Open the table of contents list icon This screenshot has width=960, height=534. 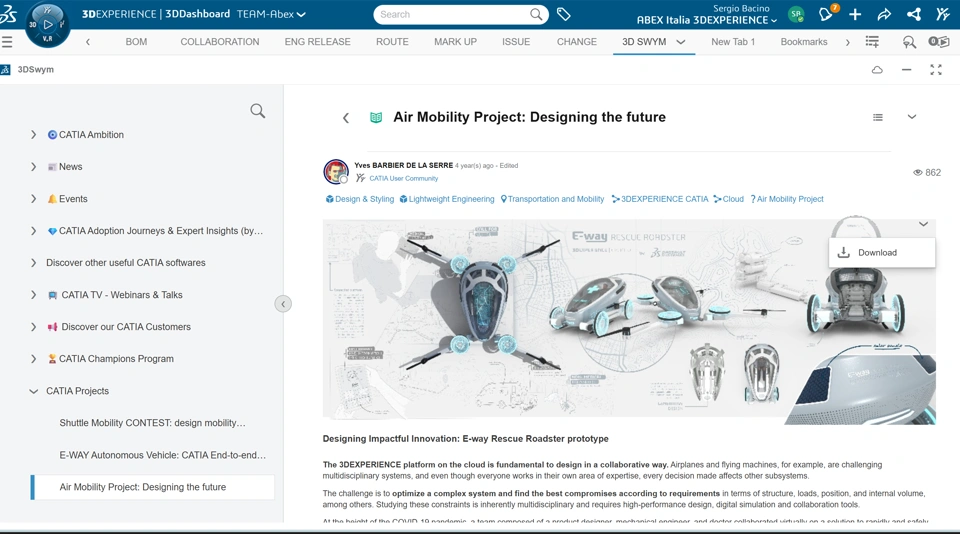878,117
